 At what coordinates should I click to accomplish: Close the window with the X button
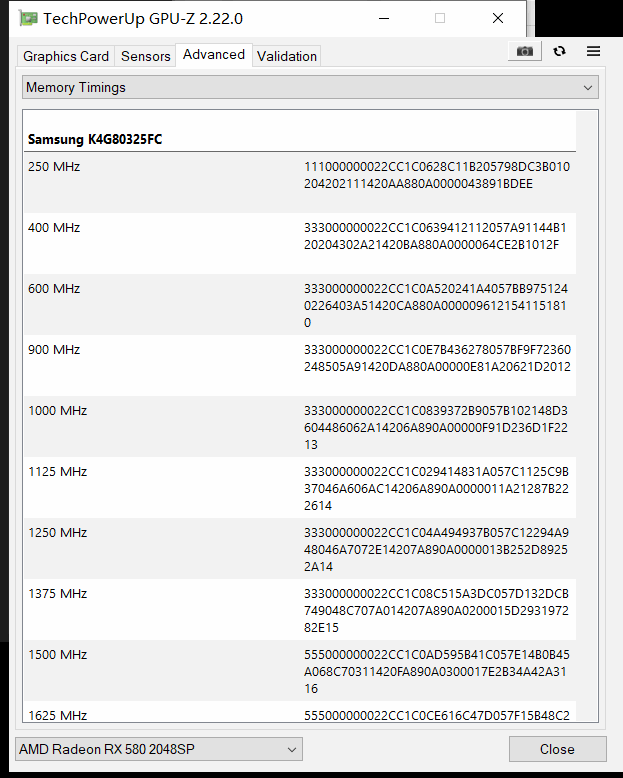[498, 19]
